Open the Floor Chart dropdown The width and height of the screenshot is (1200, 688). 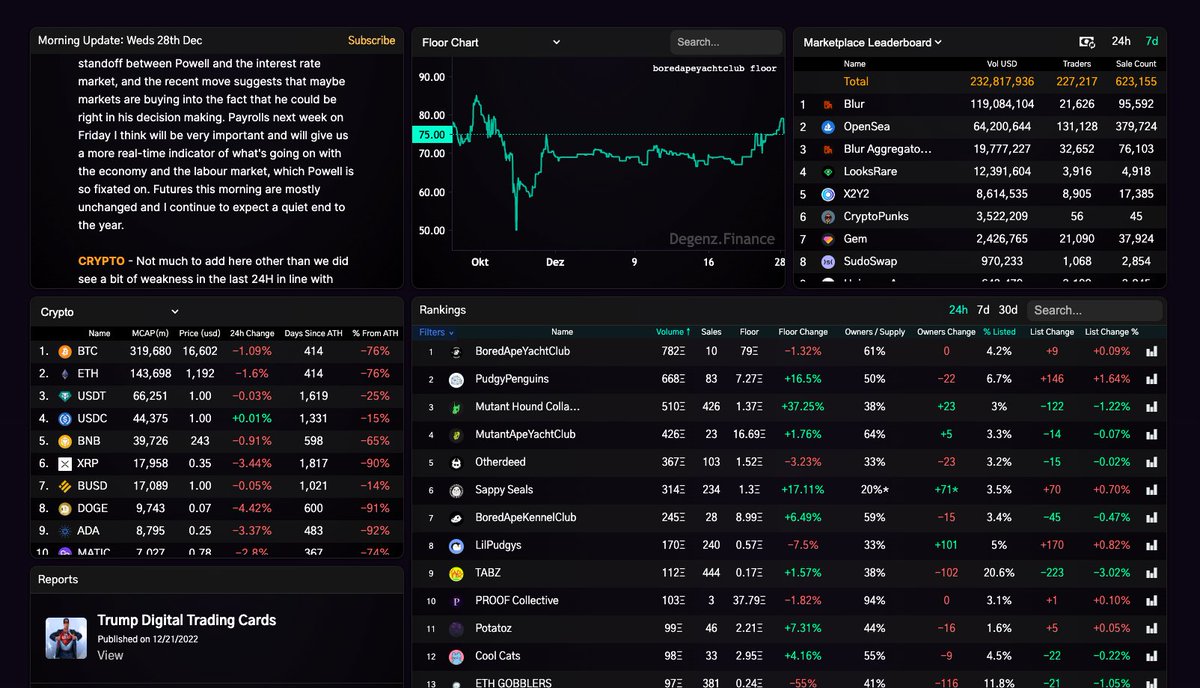[491, 42]
